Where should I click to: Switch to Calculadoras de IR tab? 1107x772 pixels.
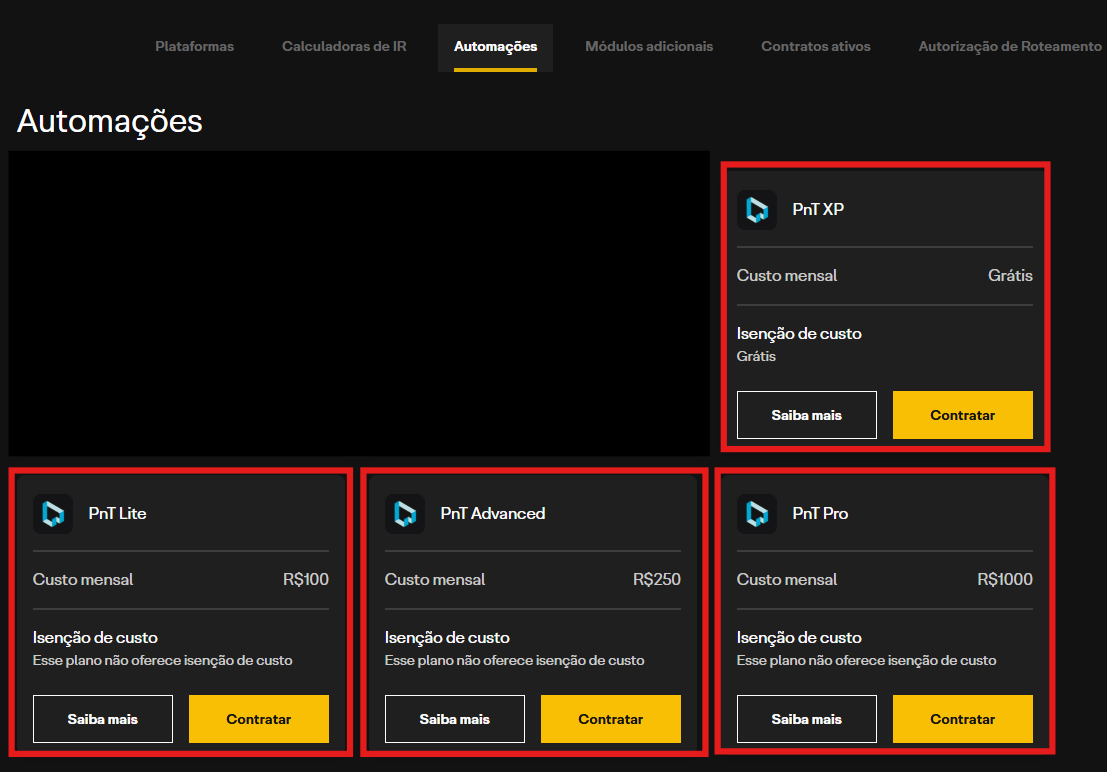(344, 47)
